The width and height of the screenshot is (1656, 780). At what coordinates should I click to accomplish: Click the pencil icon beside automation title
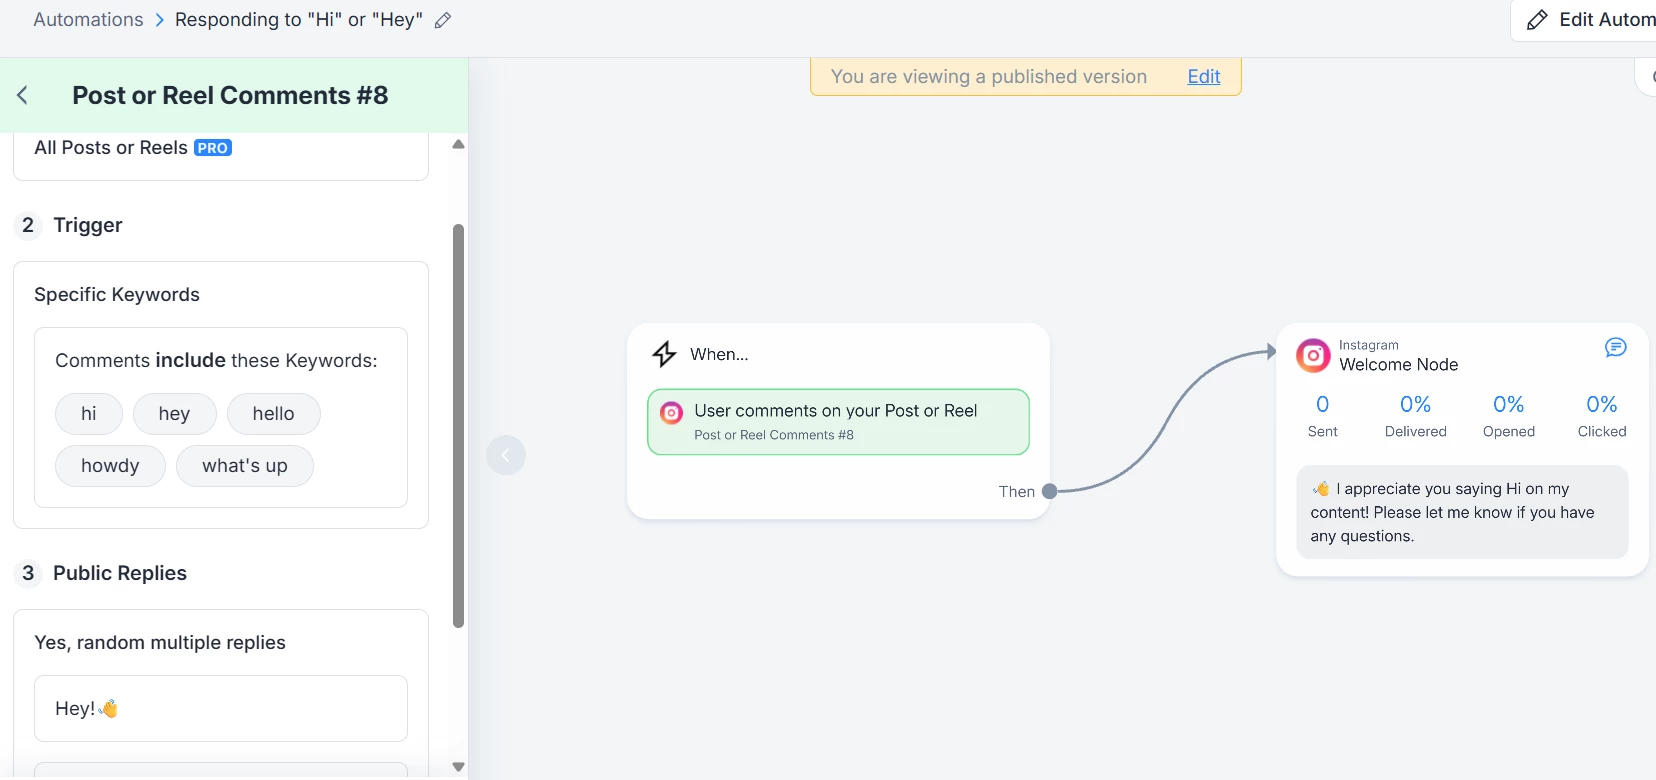pyautogui.click(x=443, y=20)
